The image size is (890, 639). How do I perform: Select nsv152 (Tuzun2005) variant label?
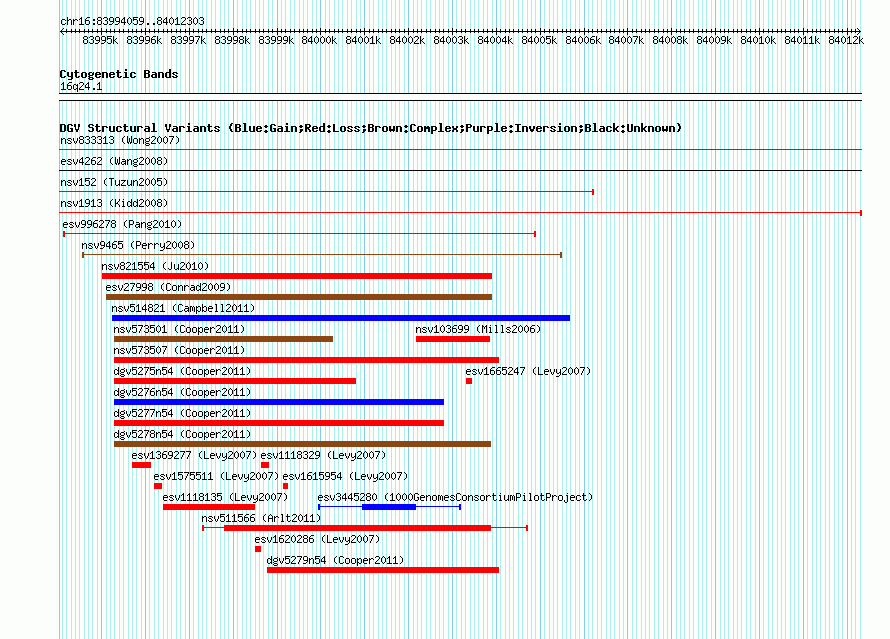tap(114, 182)
